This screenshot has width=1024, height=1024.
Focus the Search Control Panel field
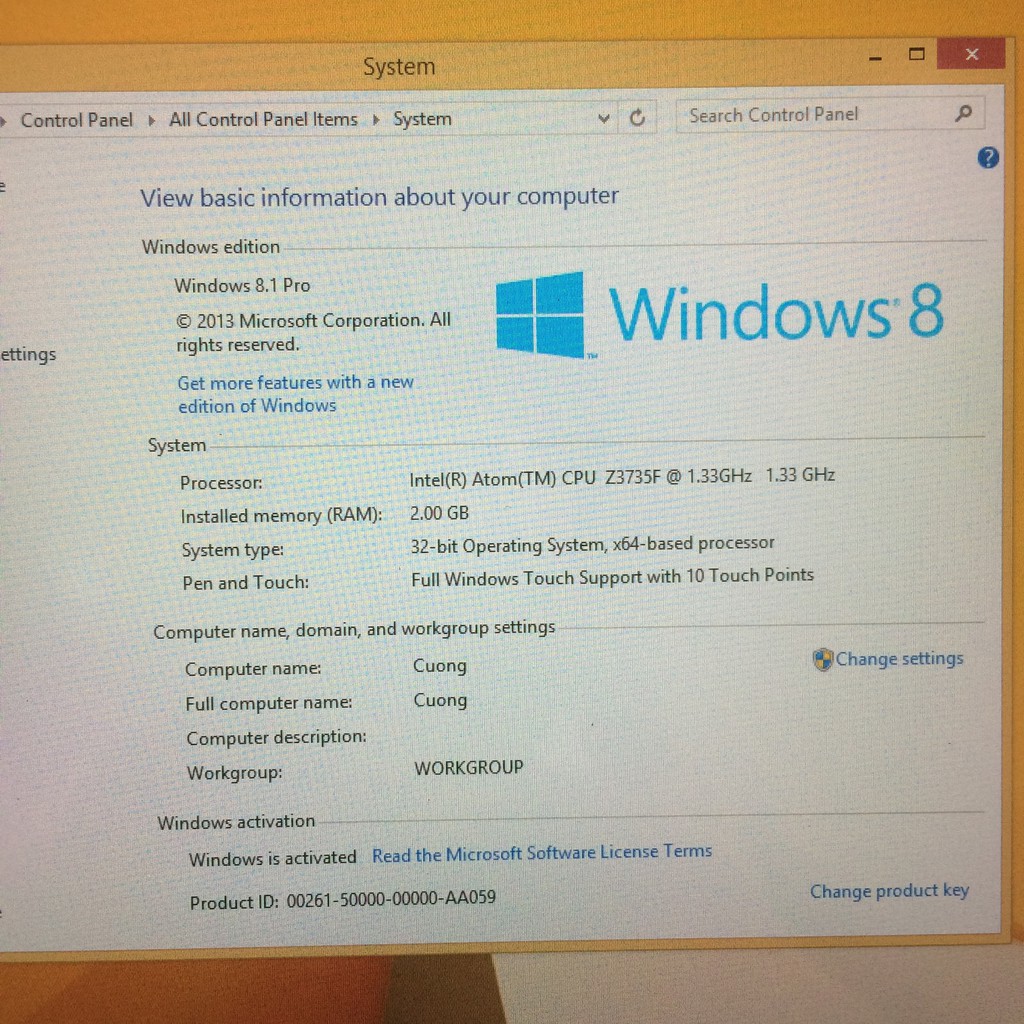[810, 115]
